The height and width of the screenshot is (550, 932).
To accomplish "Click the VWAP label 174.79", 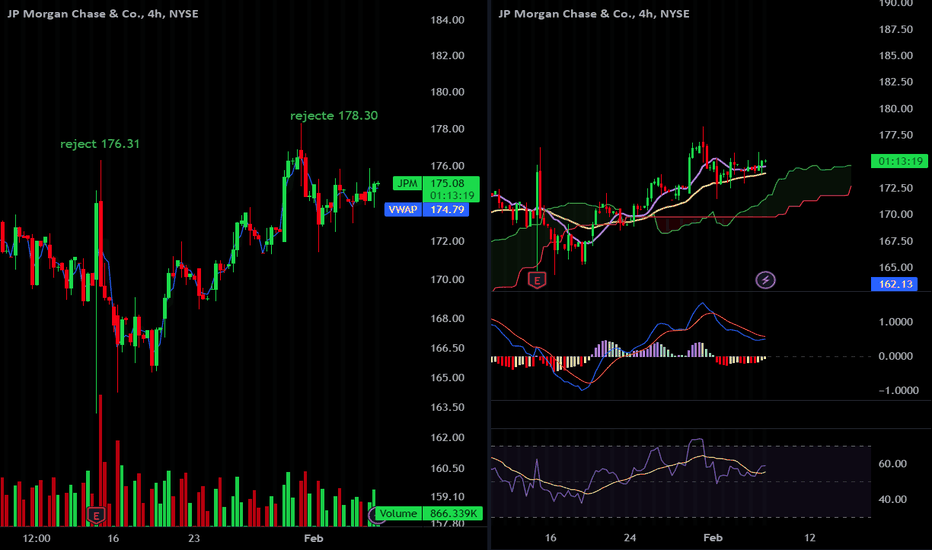I will pyautogui.click(x=427, y=209).
